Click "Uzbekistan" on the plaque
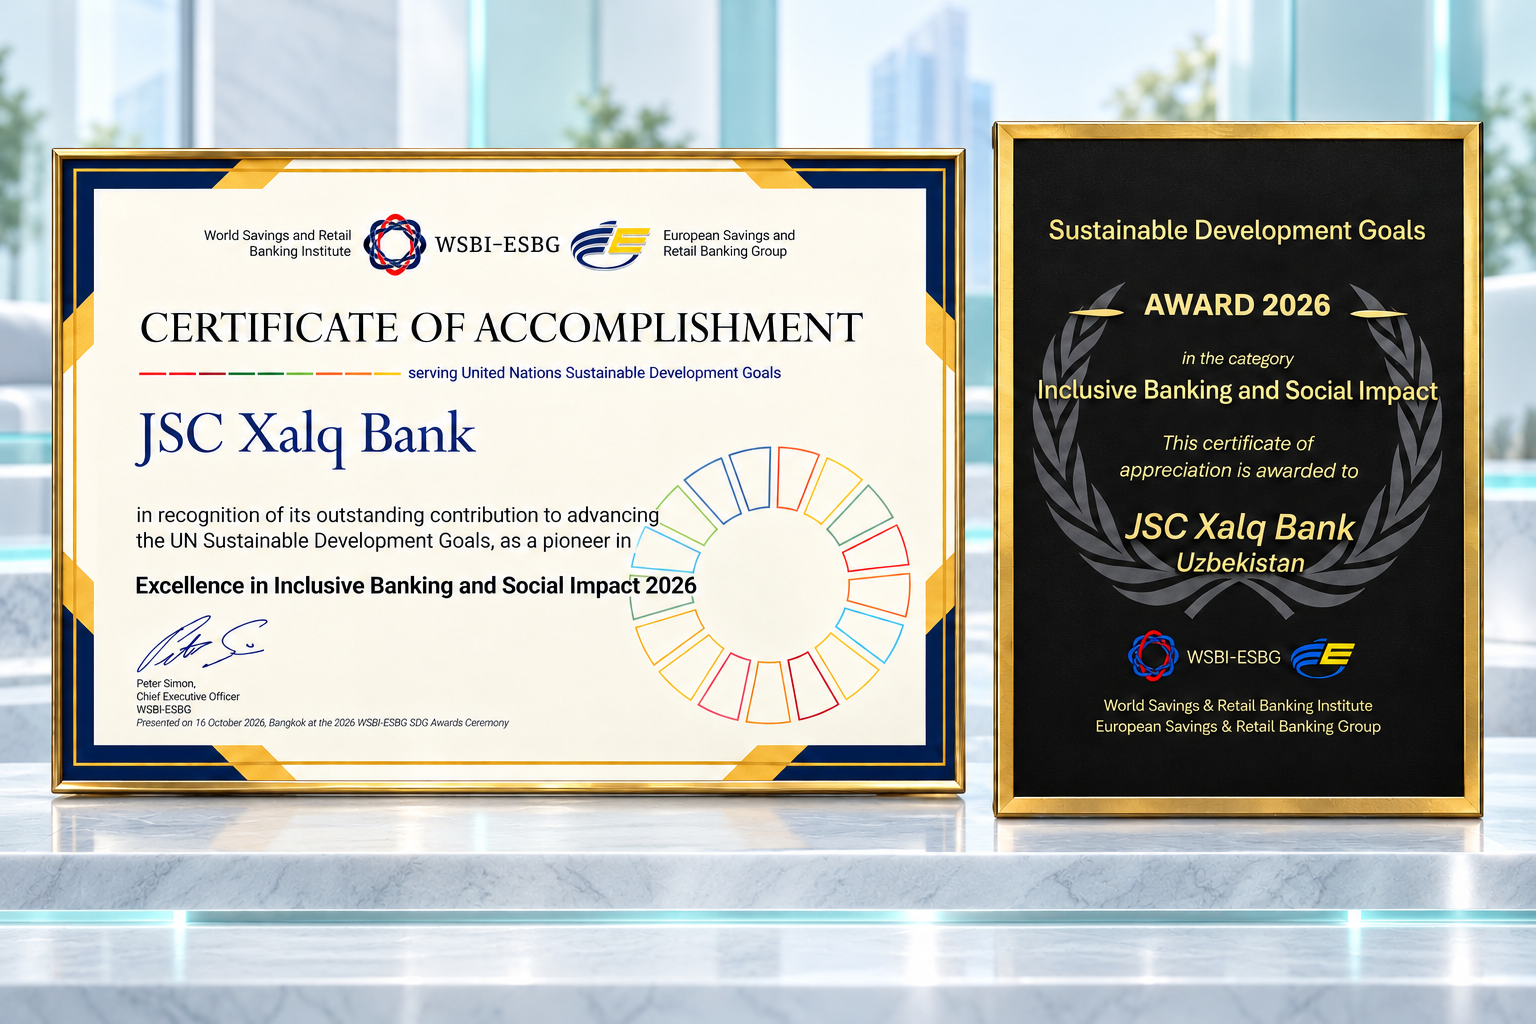This screenshot has width=1536, height=1024. tap(1240, 563)
